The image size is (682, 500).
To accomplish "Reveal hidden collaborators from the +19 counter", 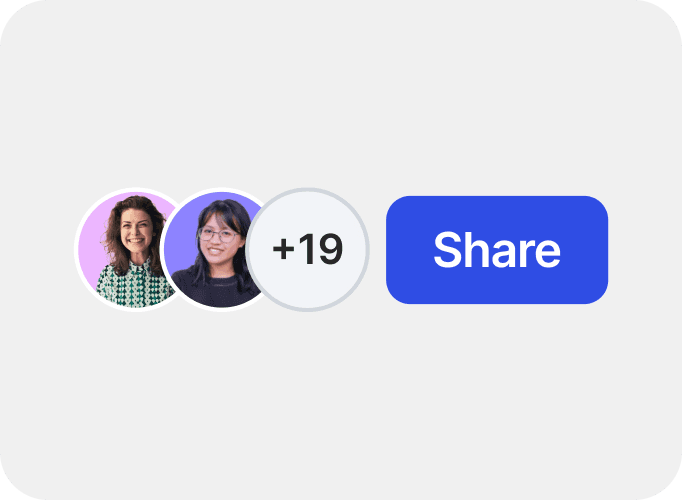I will click(308, 250).
